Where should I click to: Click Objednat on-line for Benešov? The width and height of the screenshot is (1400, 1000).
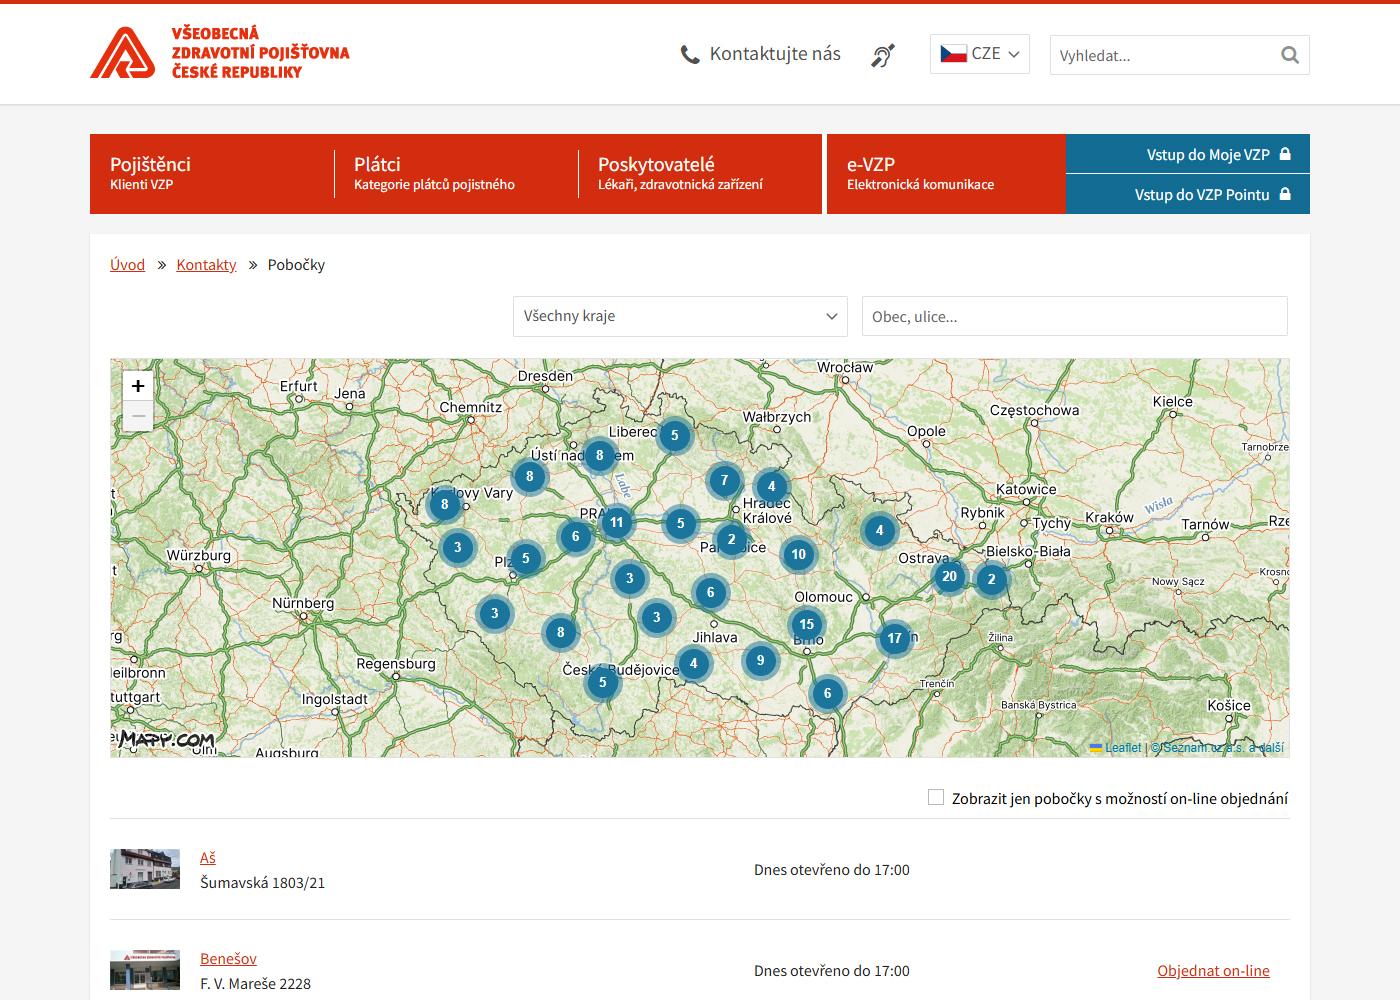coord(1213,971)
